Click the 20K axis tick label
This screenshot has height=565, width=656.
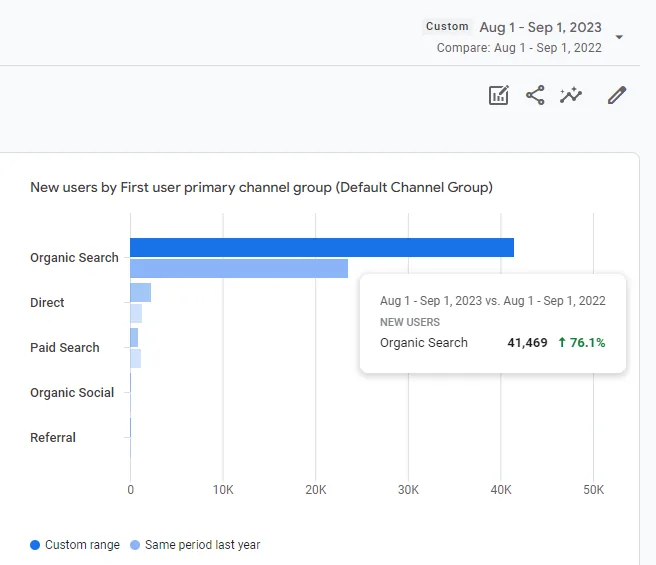point(315,490)
